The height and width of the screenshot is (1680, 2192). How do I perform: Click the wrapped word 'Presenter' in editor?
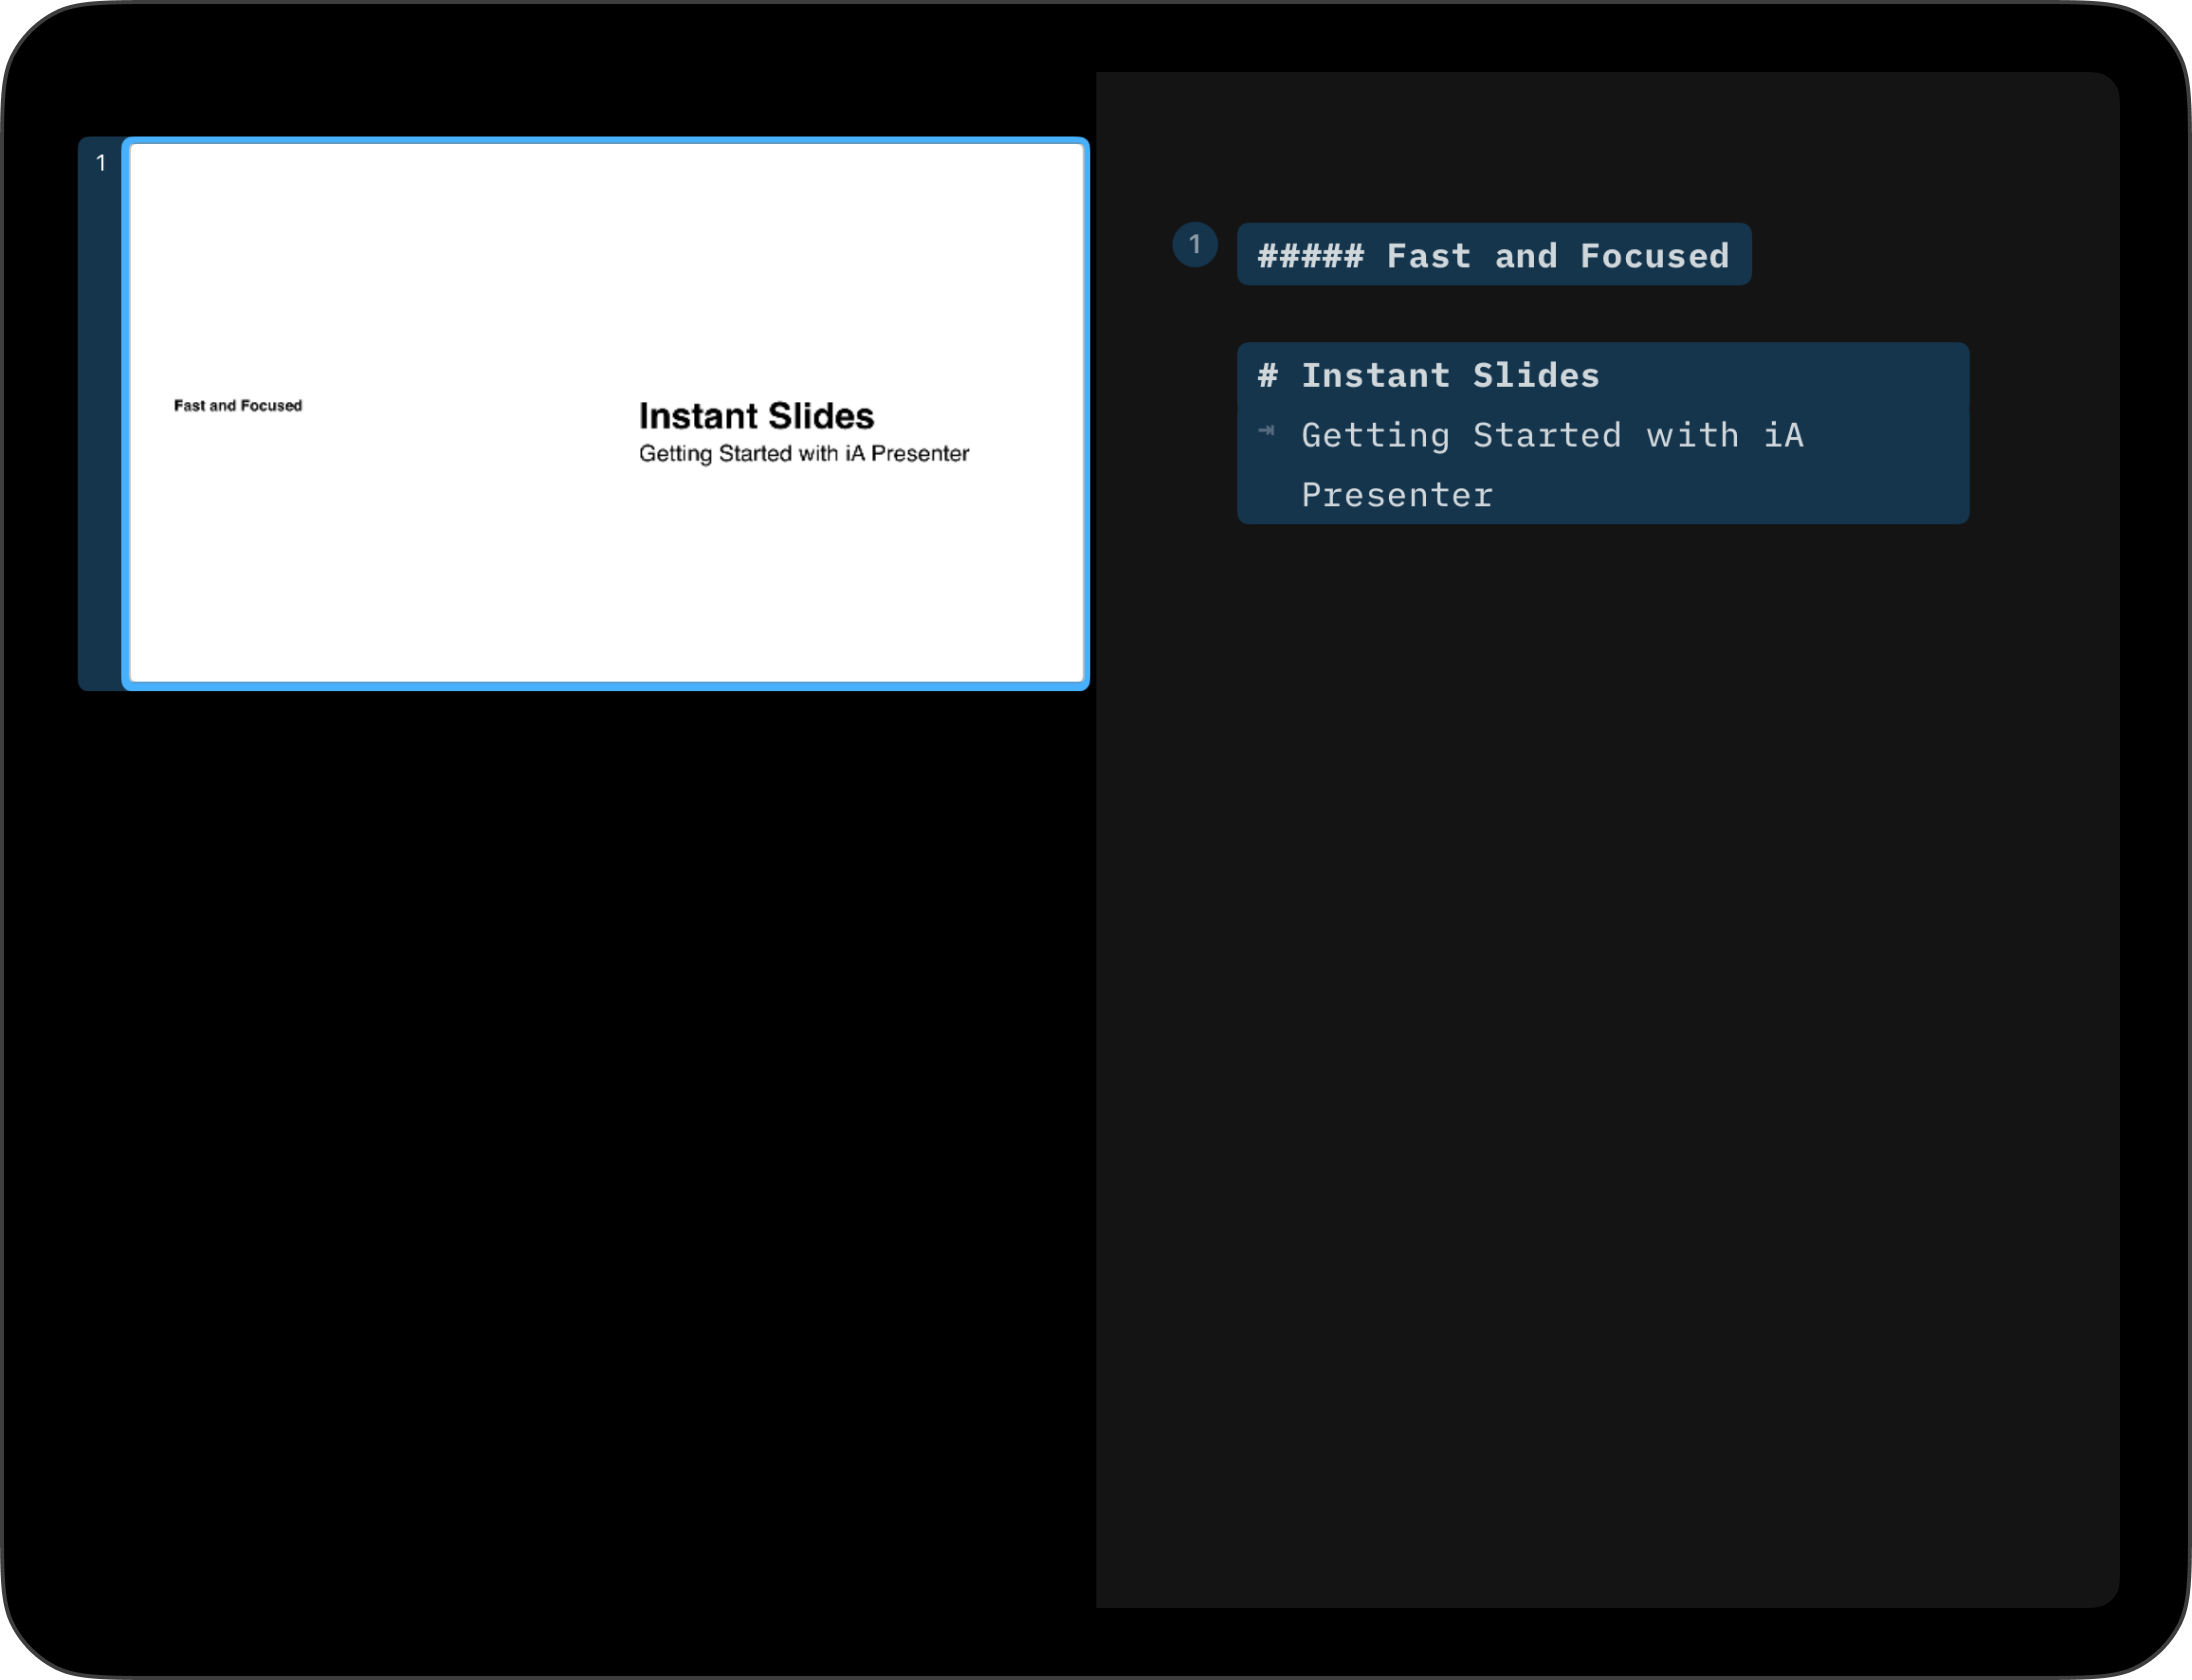click(1397, 496)
